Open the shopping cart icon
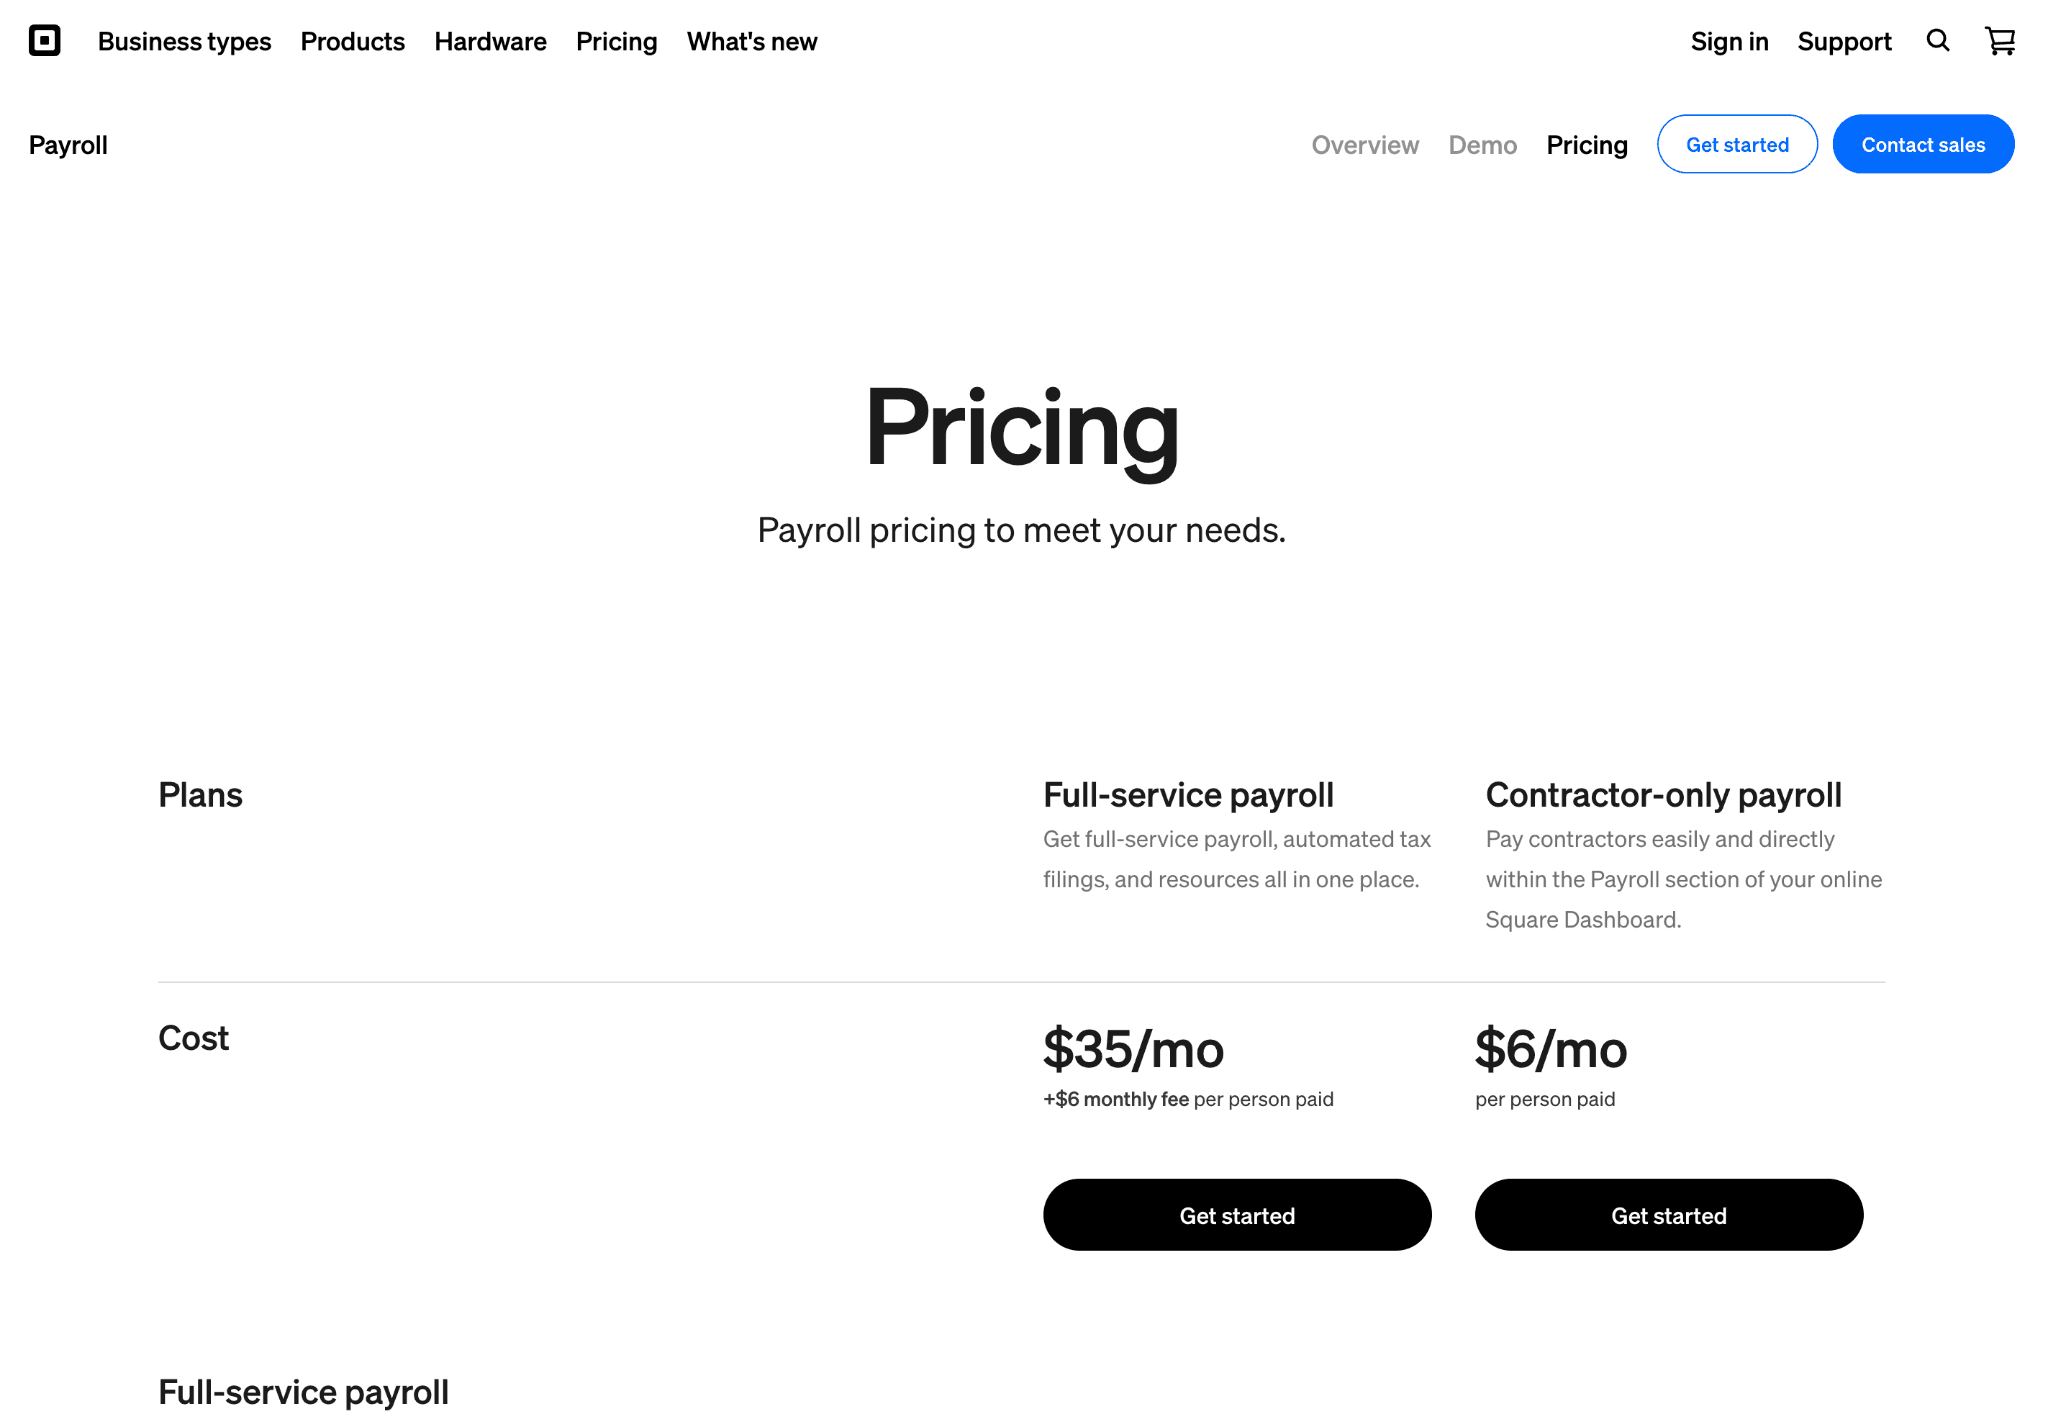Viewport: 2048px width, 1419px height. [x=2000, y=41]
